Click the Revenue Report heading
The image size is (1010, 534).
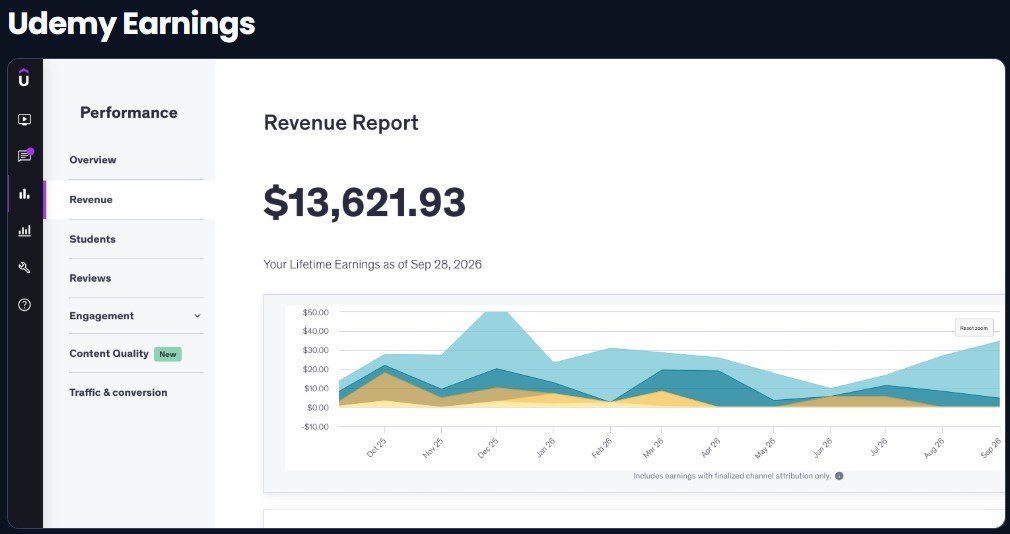(x=341, y=122)
